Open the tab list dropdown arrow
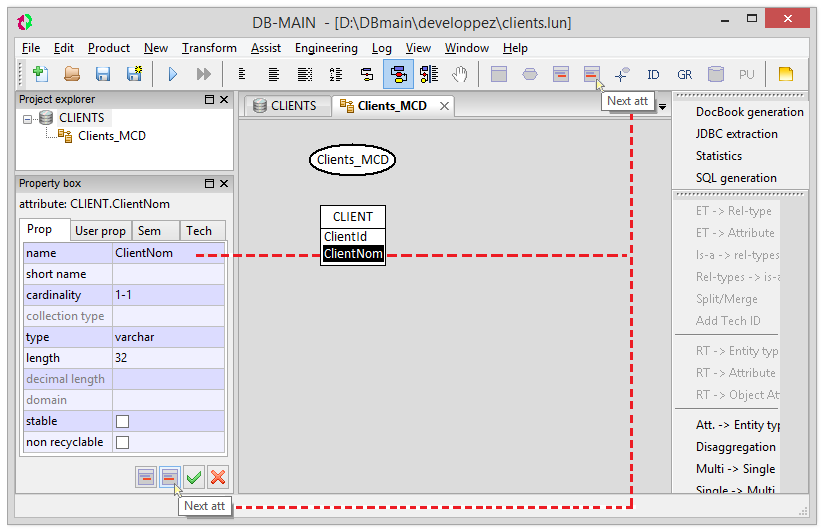This screenshot has height=531, width=826. click(x=663, y=106)
